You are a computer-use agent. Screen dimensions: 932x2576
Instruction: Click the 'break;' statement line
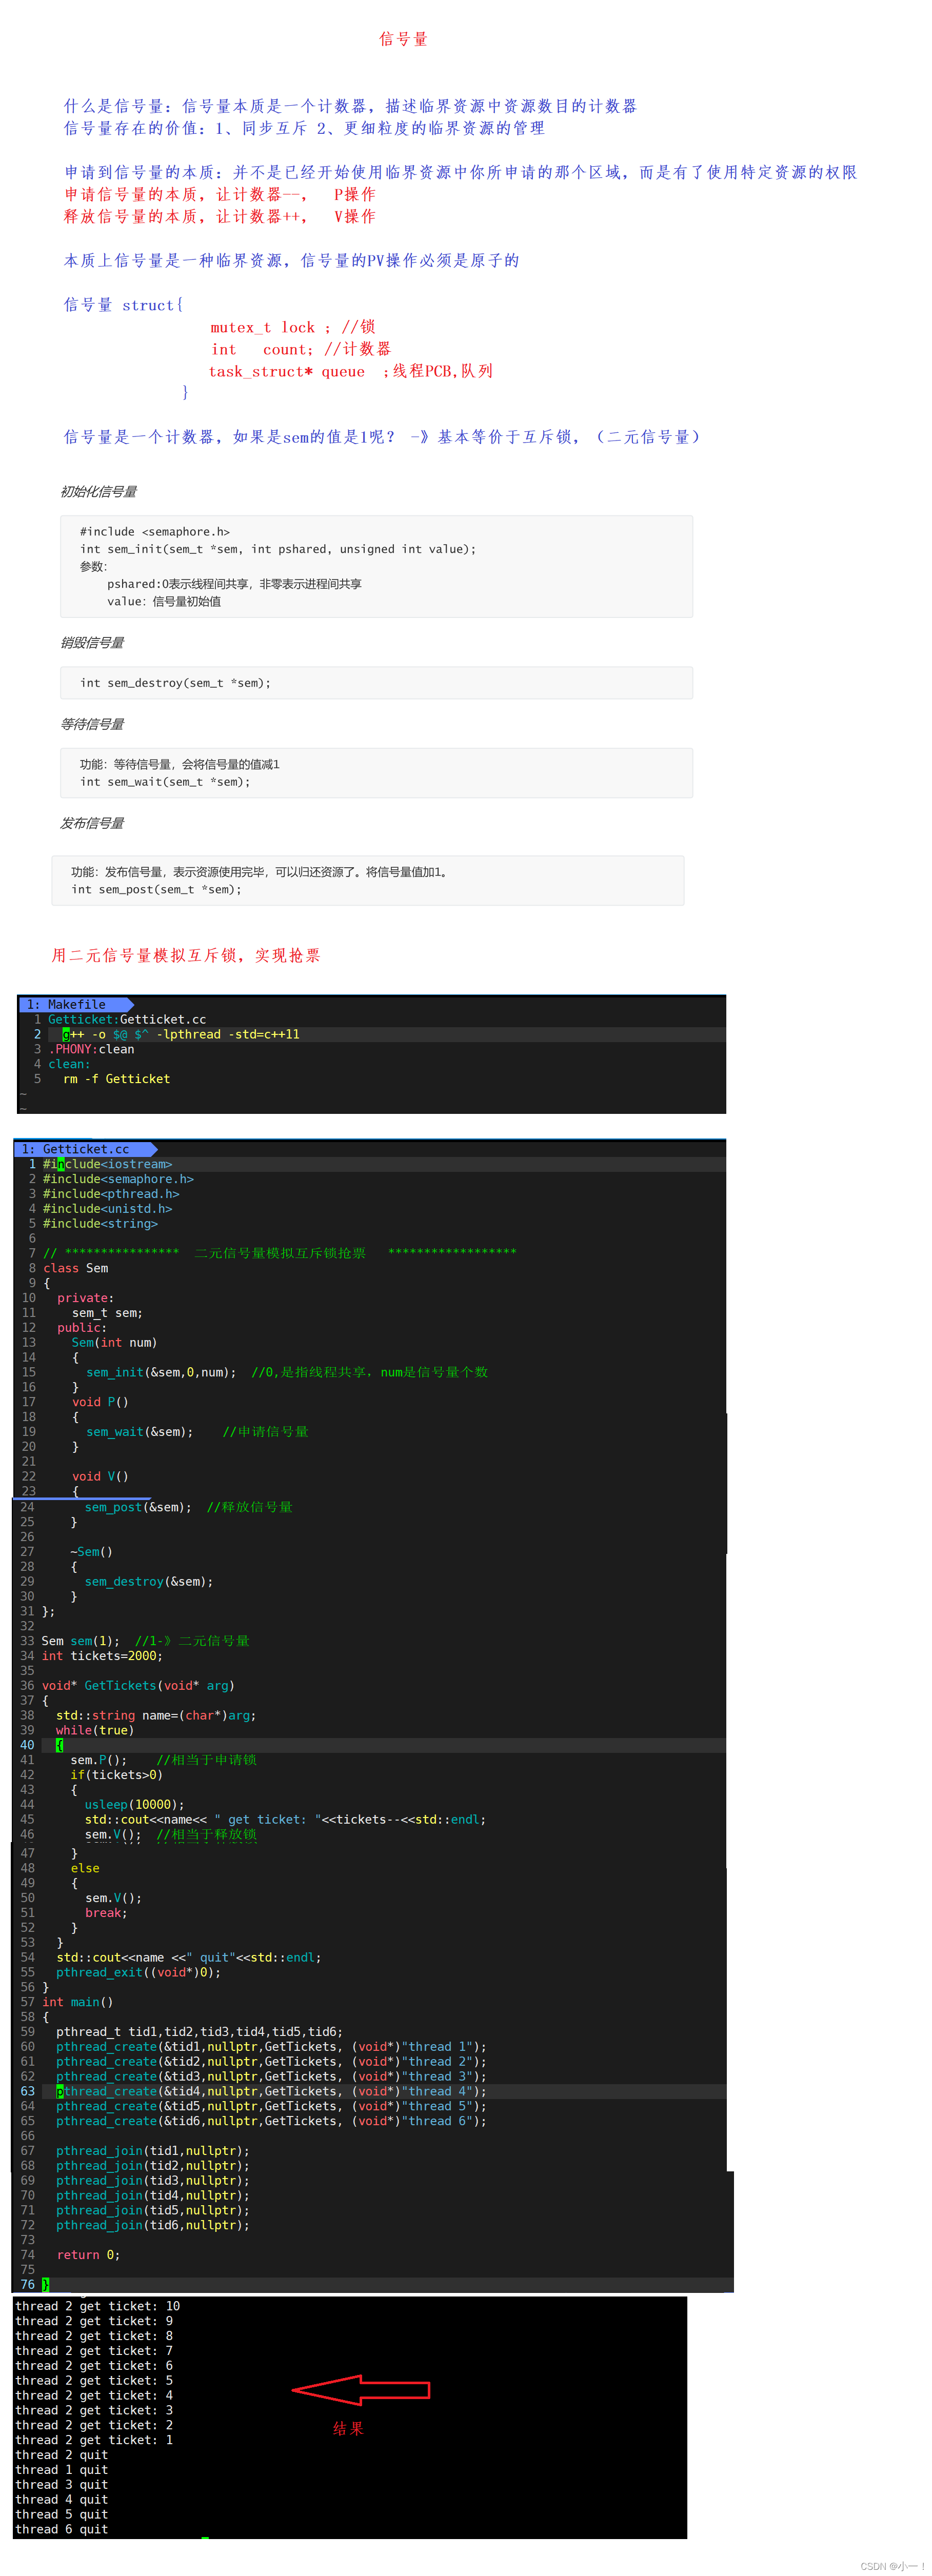click(106, 1912)
